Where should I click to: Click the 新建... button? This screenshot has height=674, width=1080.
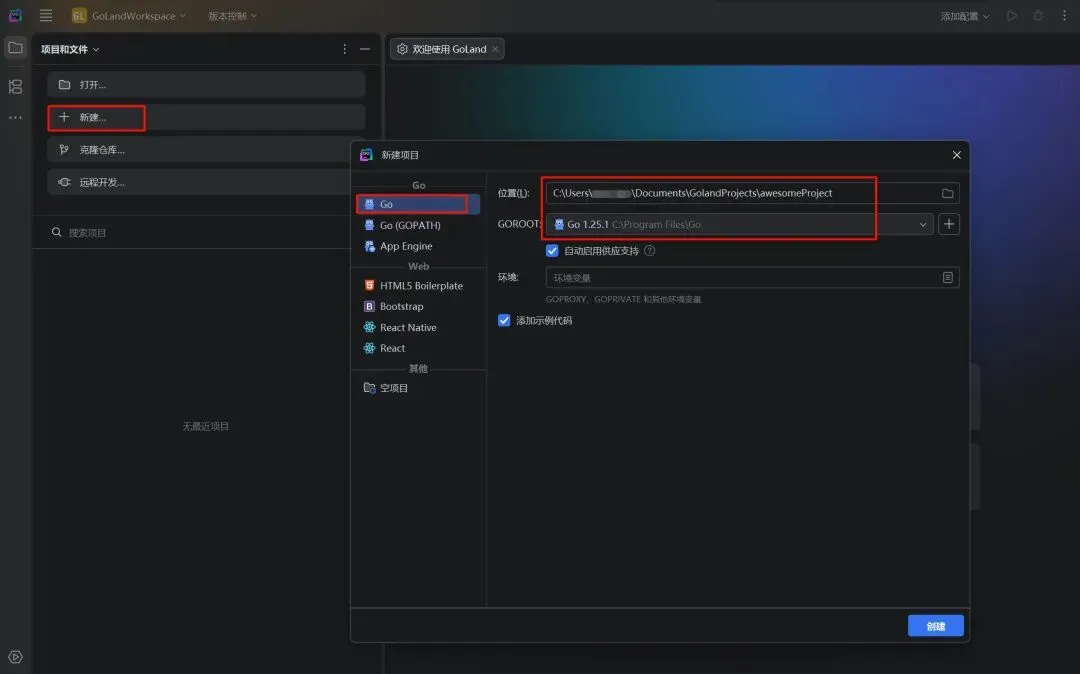click(206, 117)
